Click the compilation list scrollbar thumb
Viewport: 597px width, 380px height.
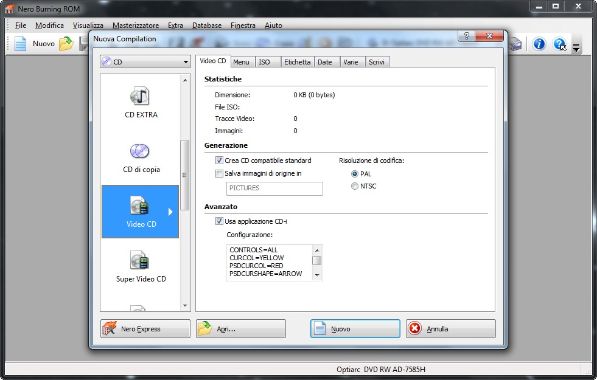184,175
